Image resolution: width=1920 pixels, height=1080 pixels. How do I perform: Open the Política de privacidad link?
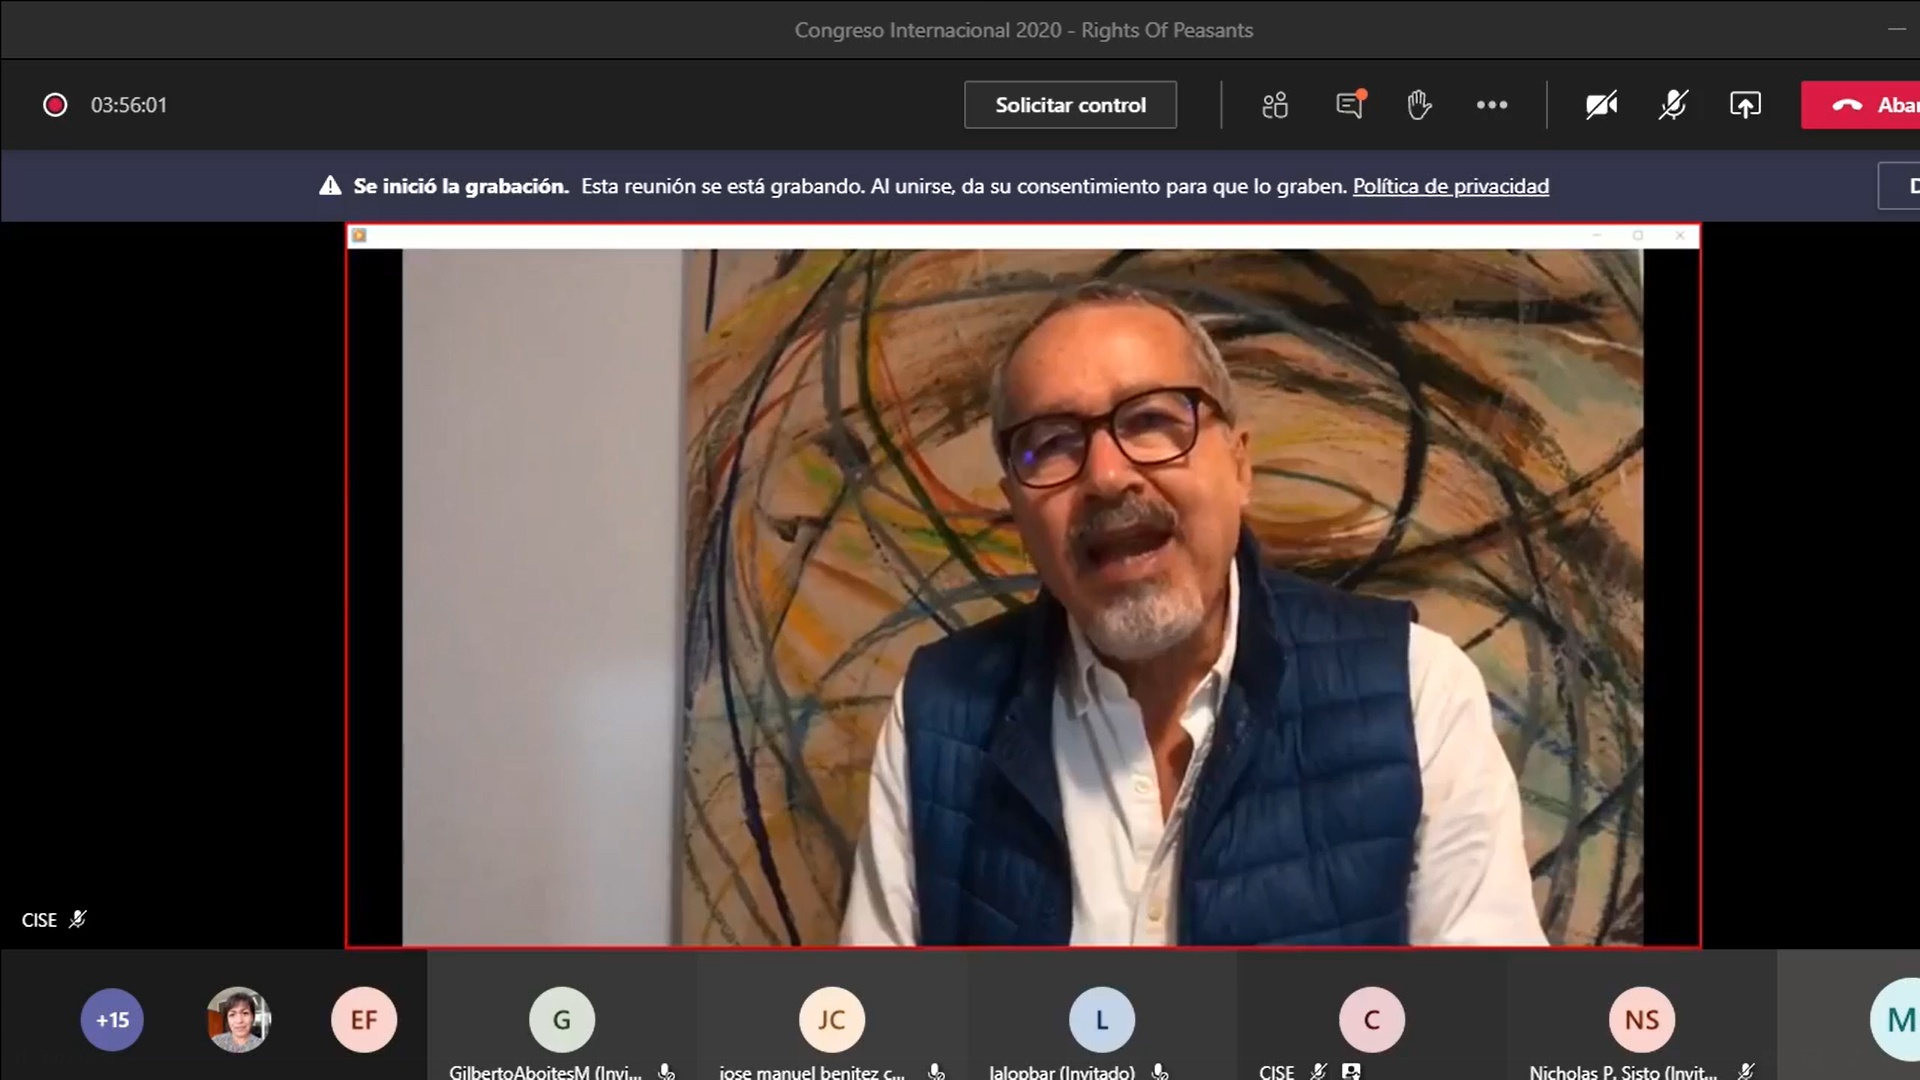point(1450,186)
